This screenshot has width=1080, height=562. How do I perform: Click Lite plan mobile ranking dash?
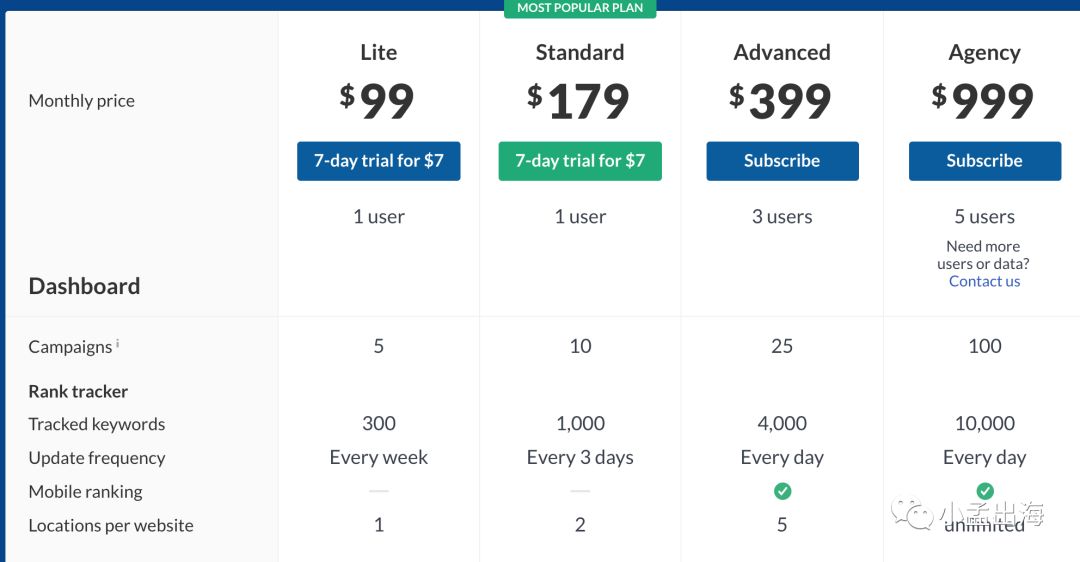(378, 491)
